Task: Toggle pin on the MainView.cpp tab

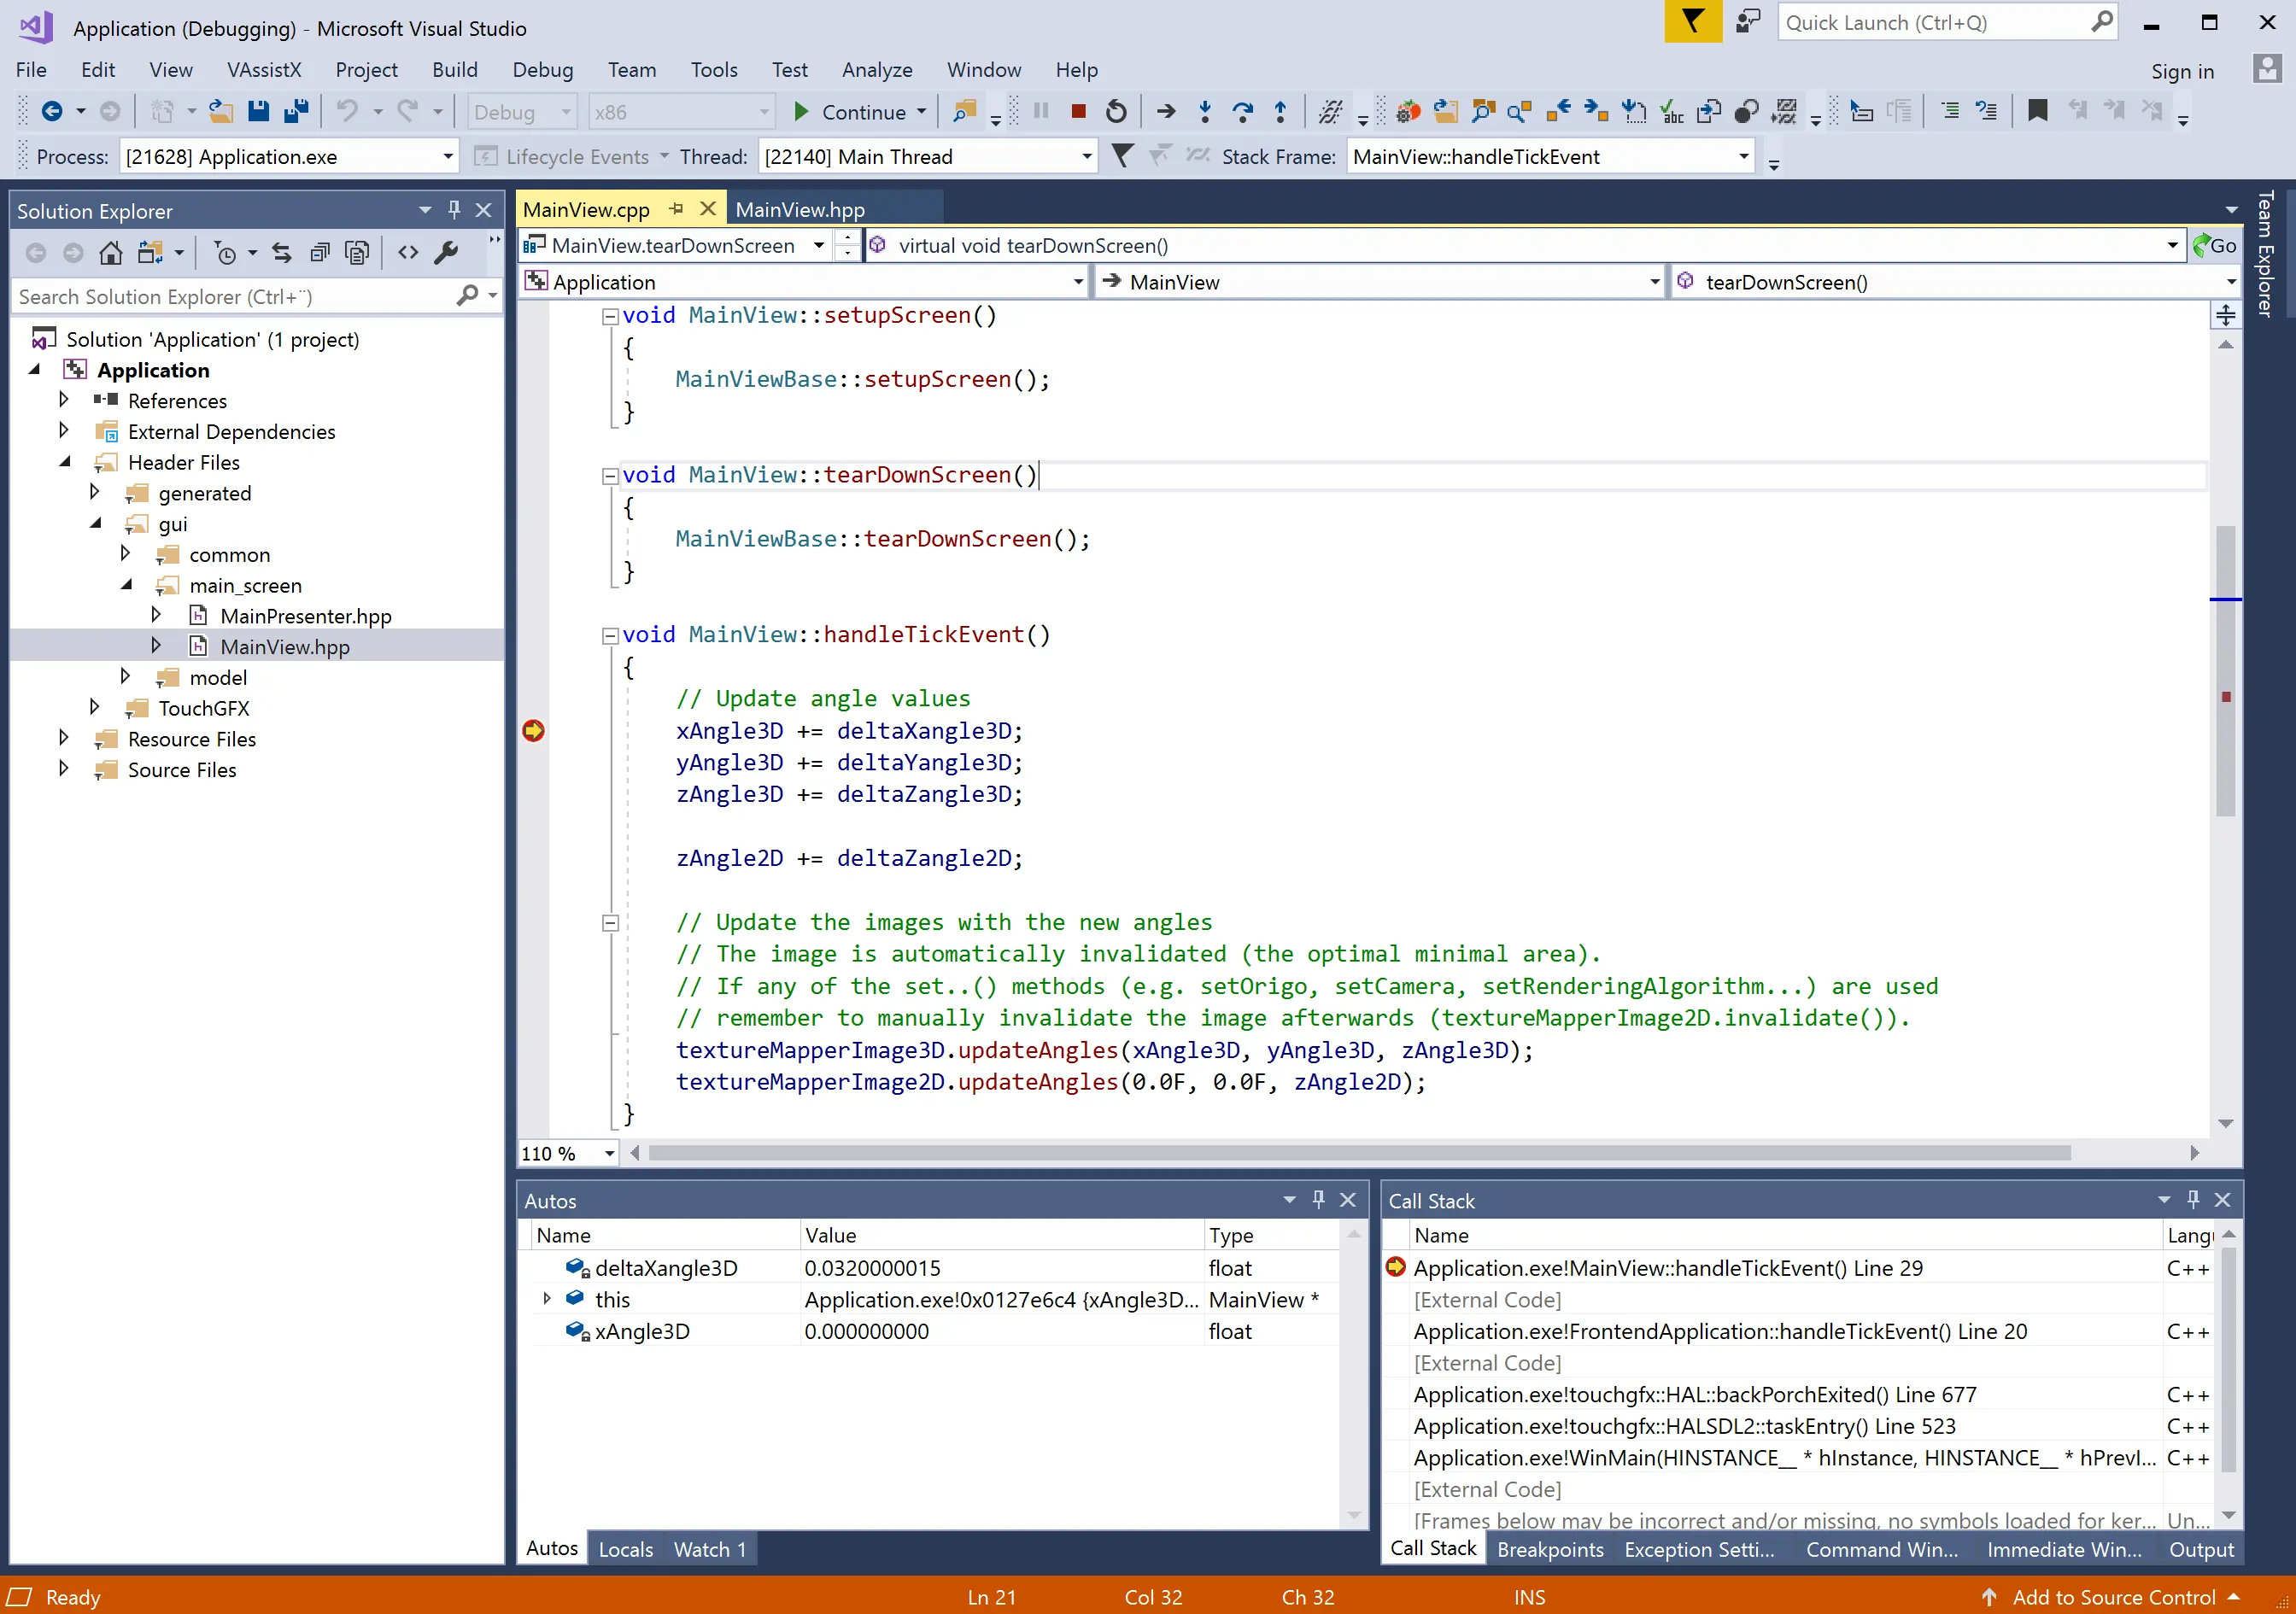Action: coord(676,209)
